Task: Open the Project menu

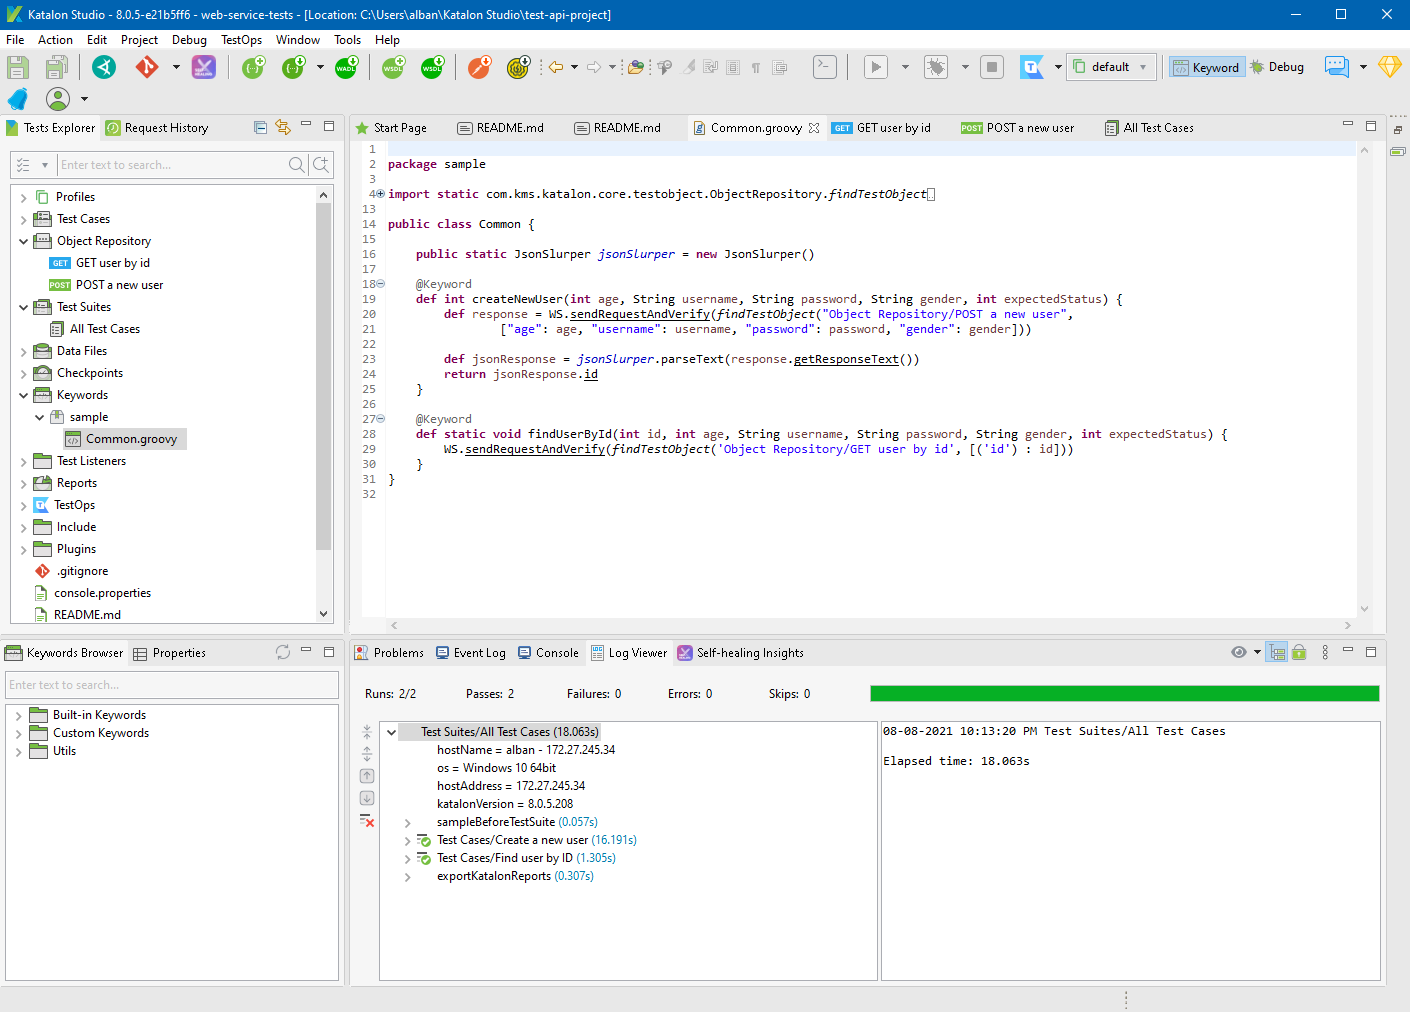Action: 139,40
